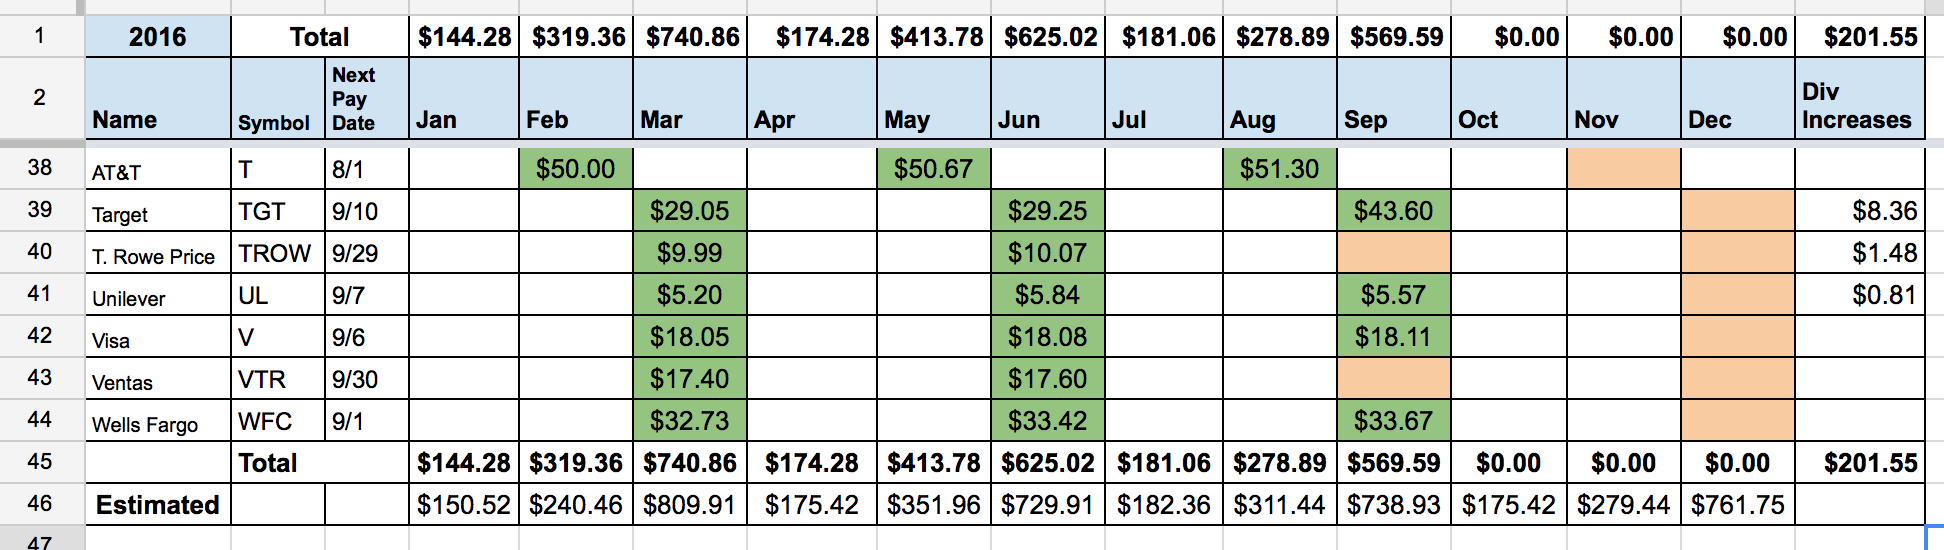Select the empty orange September cell for TROW
Viewport: 1944px width, 550px height.
1393,253
